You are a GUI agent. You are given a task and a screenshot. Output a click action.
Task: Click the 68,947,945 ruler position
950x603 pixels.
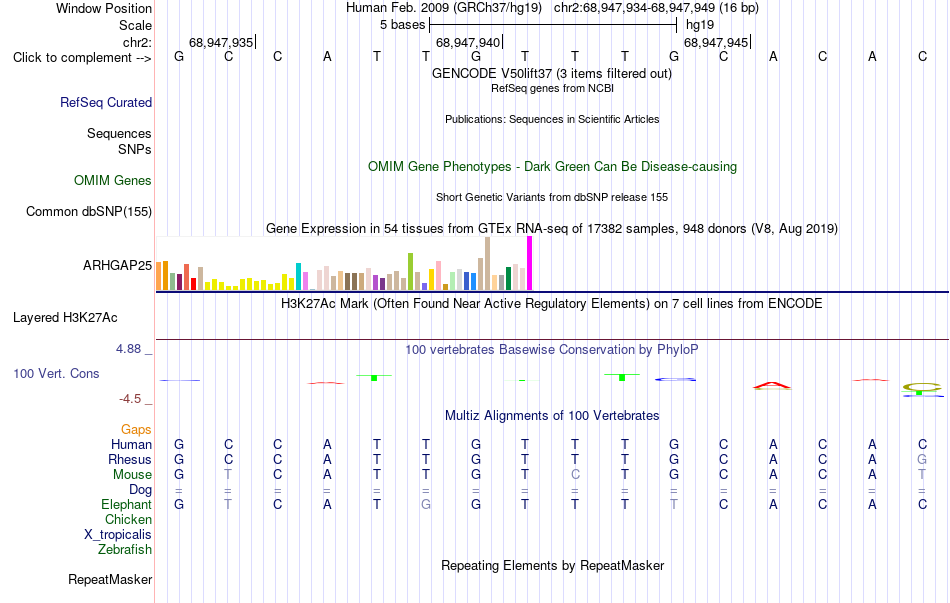coord(716,42)
